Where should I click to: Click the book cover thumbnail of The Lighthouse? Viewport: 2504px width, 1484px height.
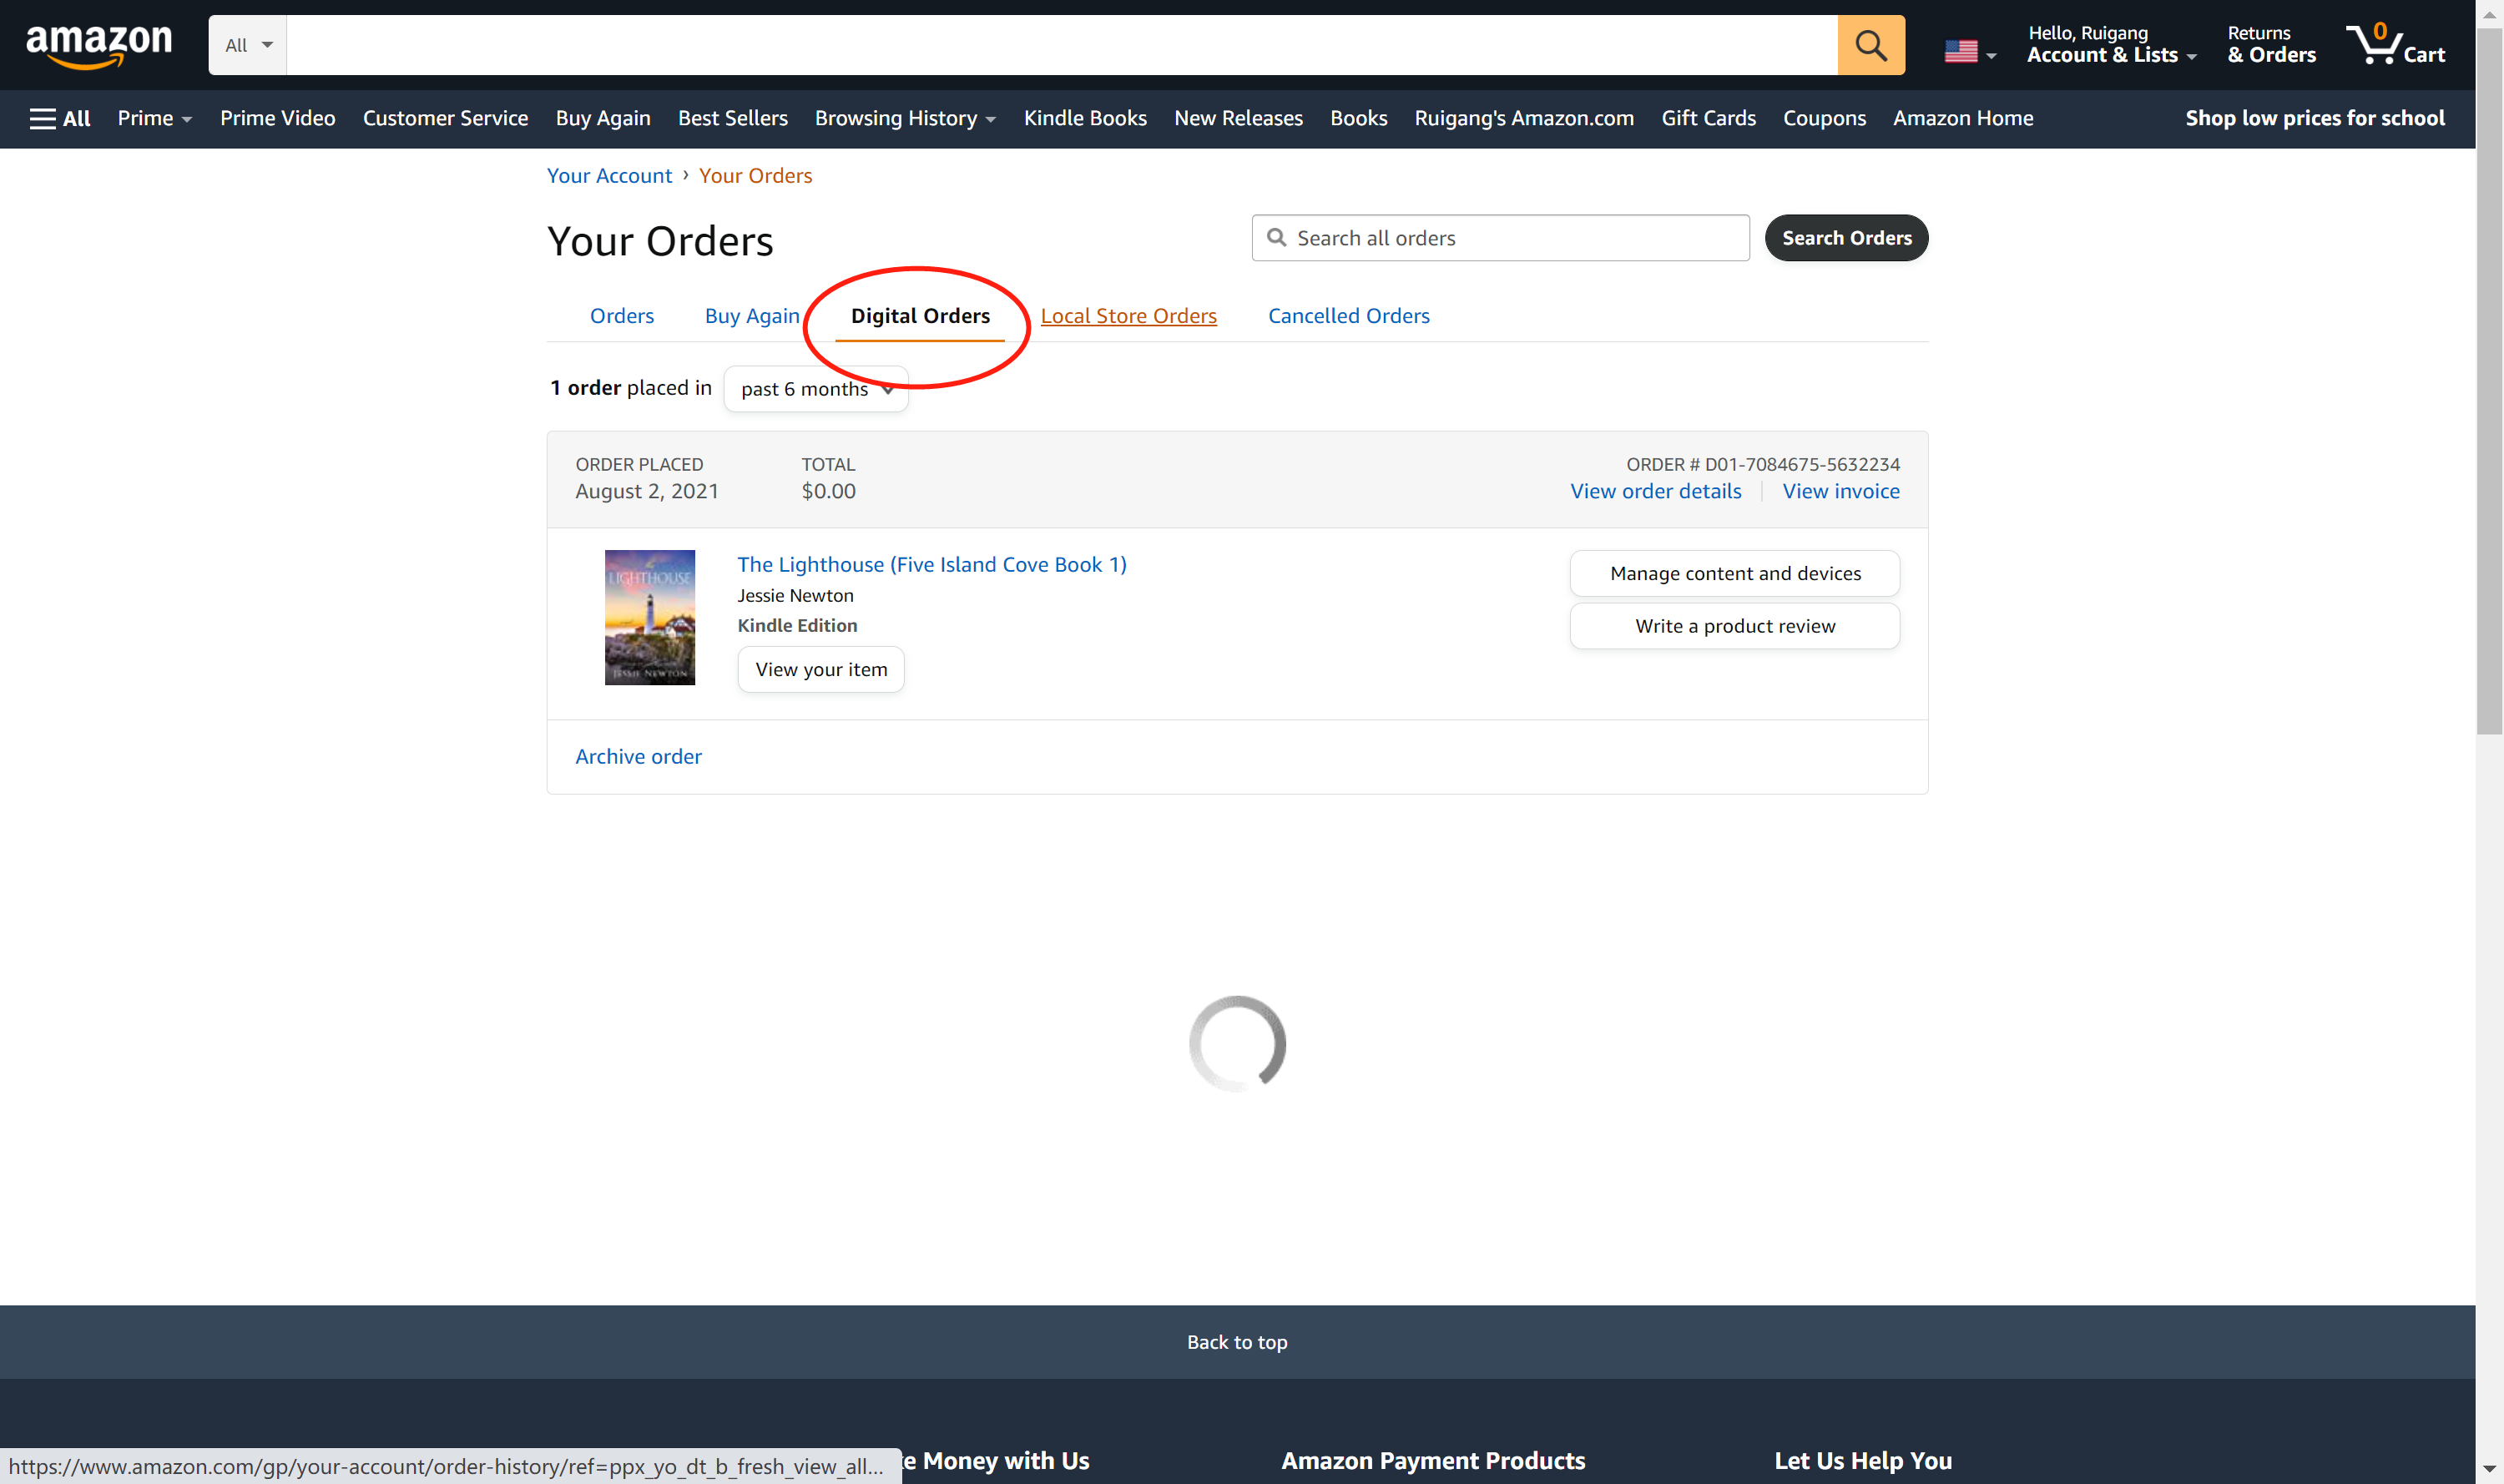[x=650, y=617]
